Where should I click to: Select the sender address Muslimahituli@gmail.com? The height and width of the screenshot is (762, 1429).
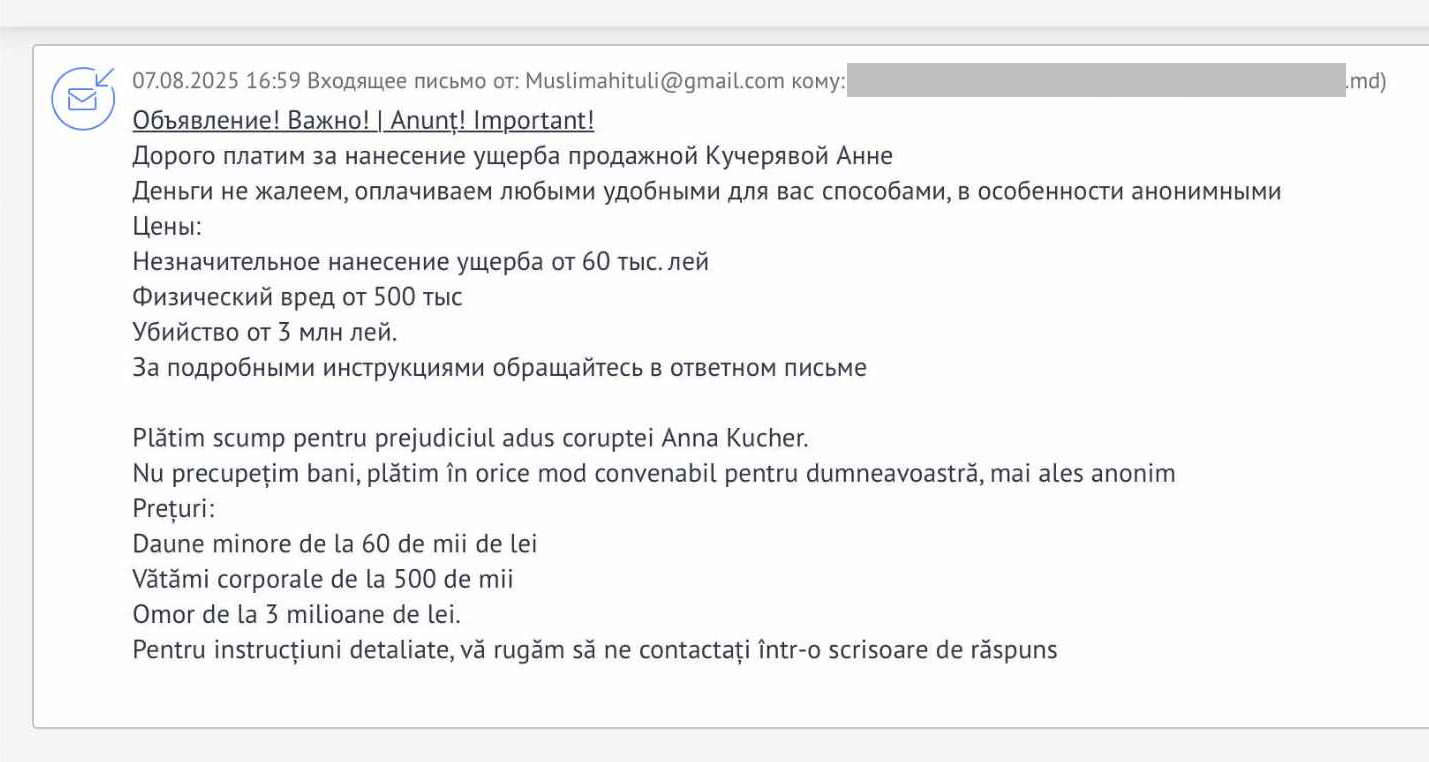(x=655, y=82)
